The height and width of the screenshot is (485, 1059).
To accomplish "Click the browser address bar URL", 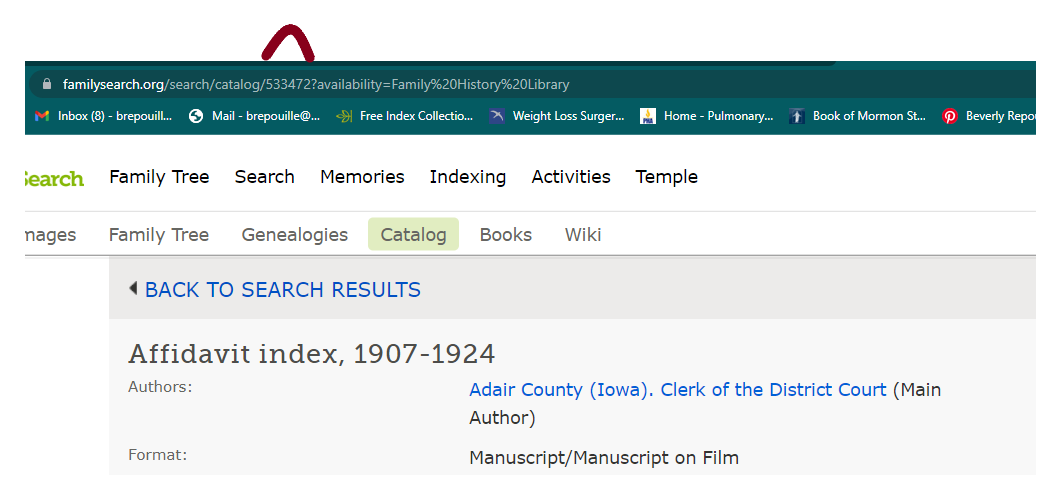I will point(316,85).
